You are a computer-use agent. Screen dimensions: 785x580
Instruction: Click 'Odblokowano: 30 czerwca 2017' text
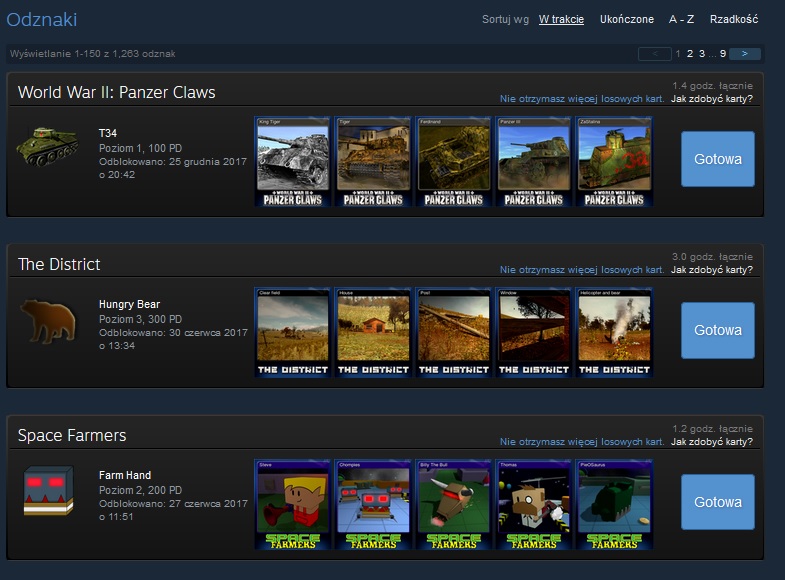pyautogui.click(x=173, y=333)
